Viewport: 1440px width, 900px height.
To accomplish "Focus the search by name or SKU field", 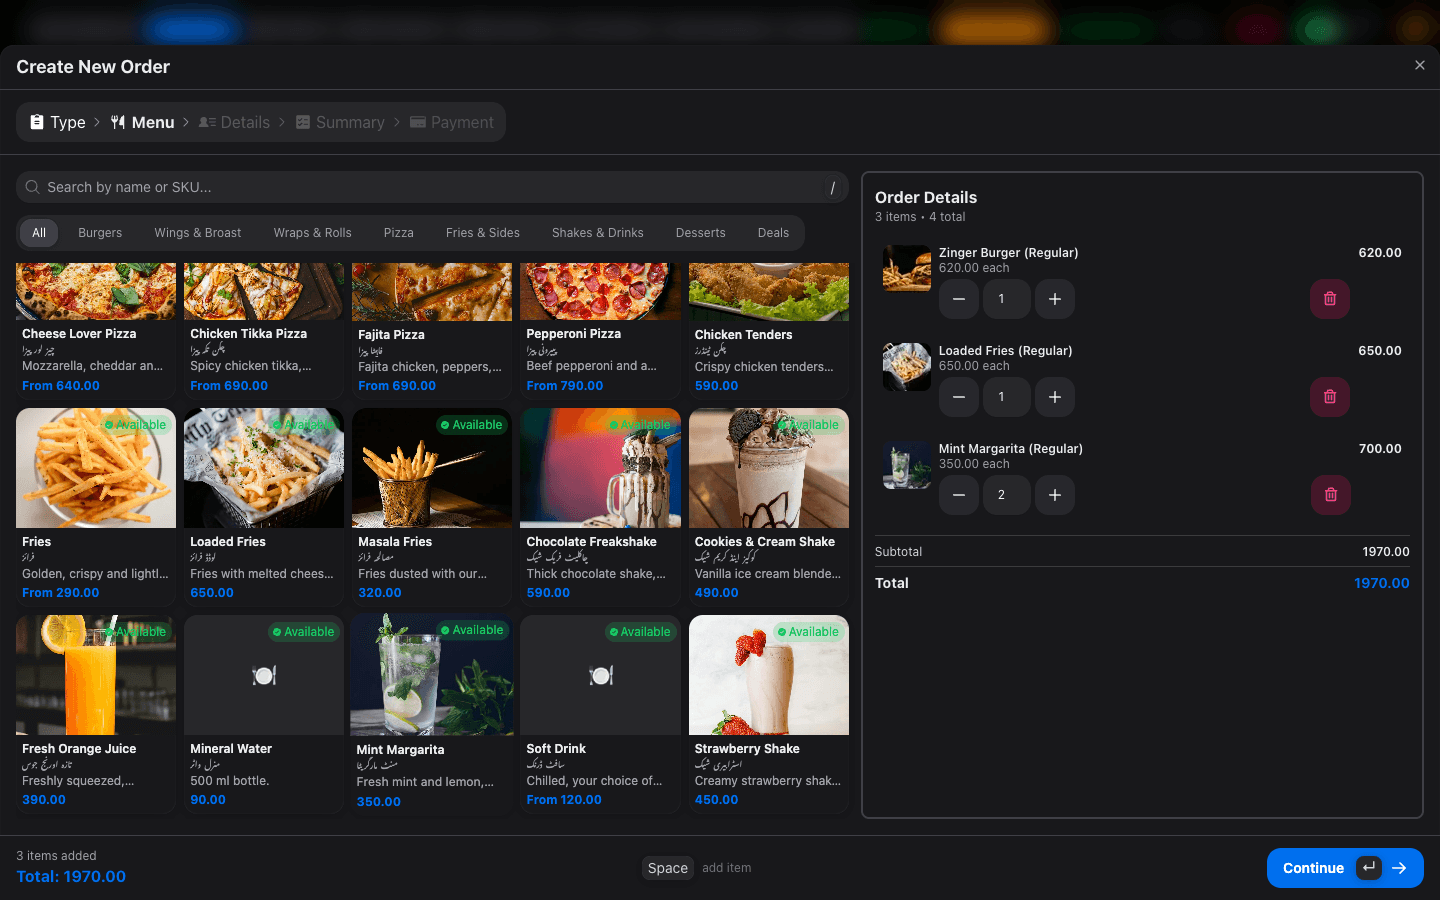I will tap(432, 187).
